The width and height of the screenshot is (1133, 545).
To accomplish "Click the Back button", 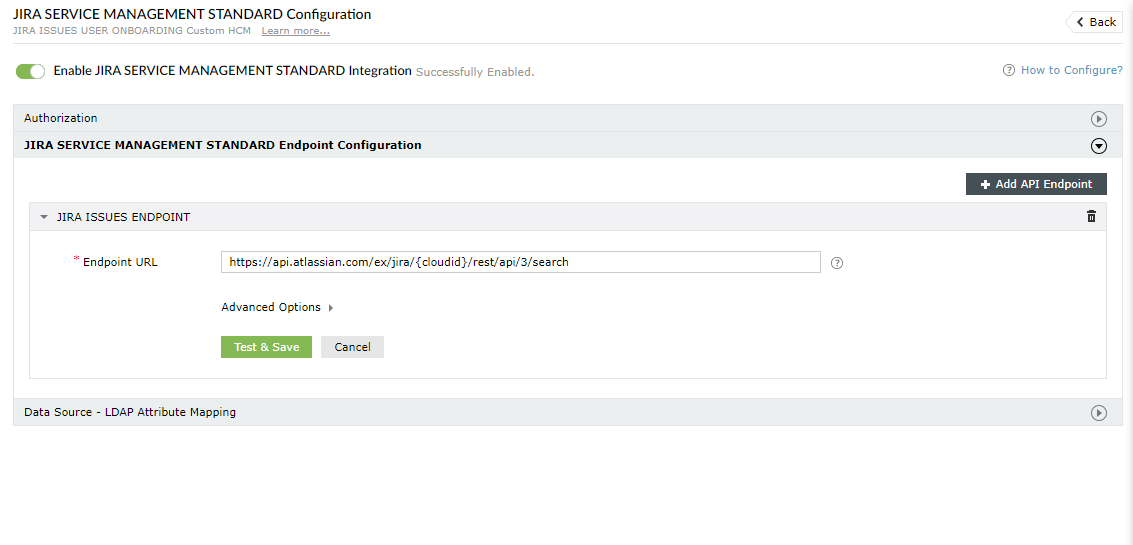I will pos(1095,22).
